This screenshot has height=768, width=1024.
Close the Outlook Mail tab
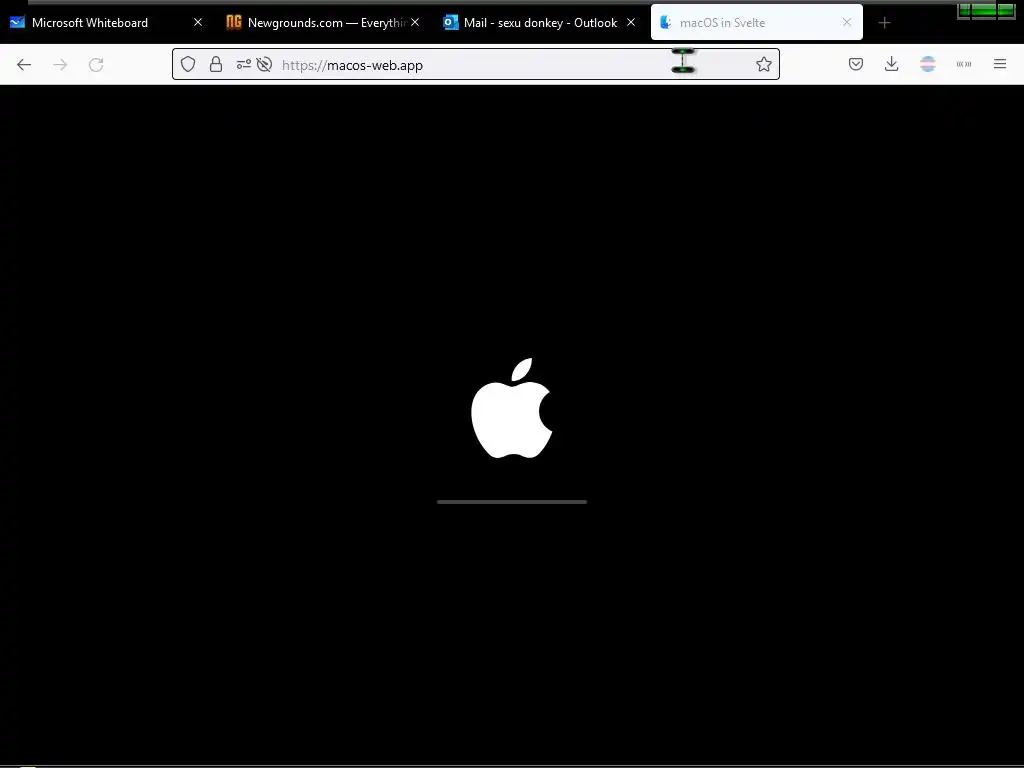click(631, 22)
